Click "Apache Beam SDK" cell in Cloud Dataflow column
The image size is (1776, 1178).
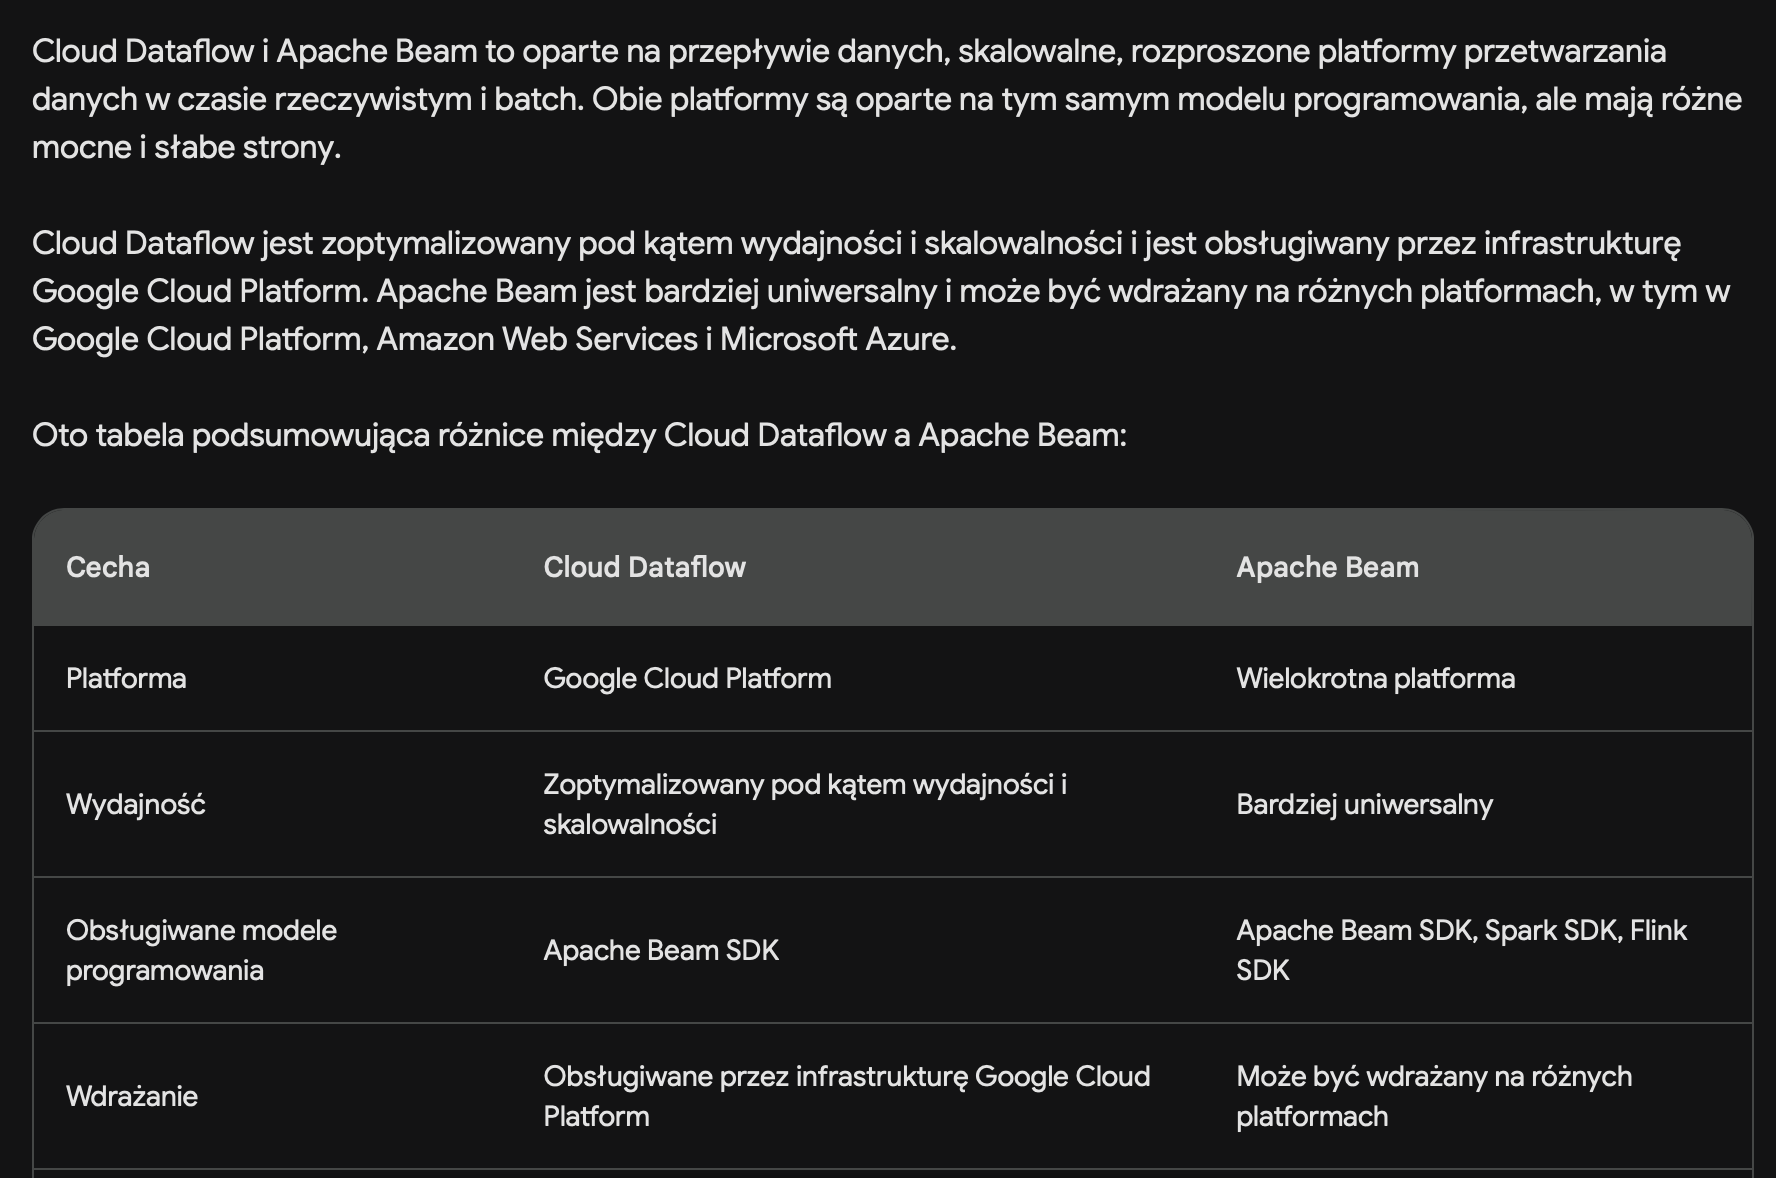(661, 950)
